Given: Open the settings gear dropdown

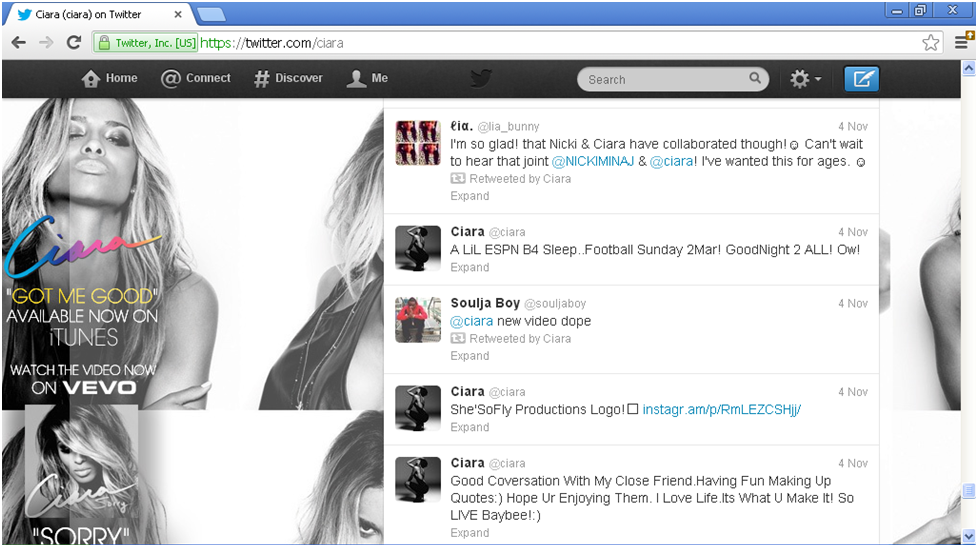Looking at the screenshot, I should [805, 79].
